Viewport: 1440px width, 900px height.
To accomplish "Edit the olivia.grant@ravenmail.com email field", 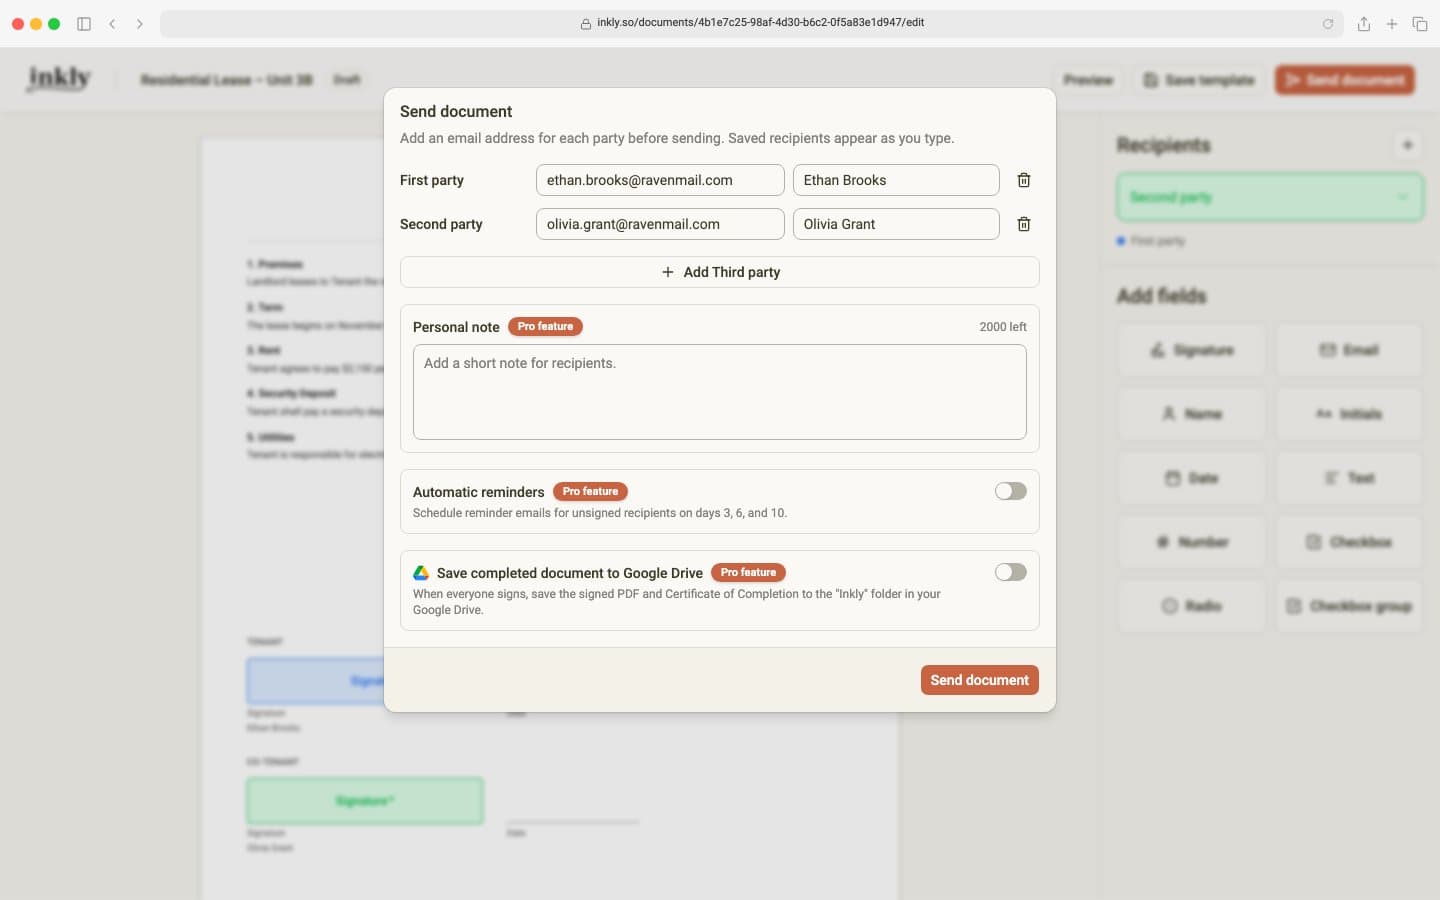I will (x=660, y=224).
